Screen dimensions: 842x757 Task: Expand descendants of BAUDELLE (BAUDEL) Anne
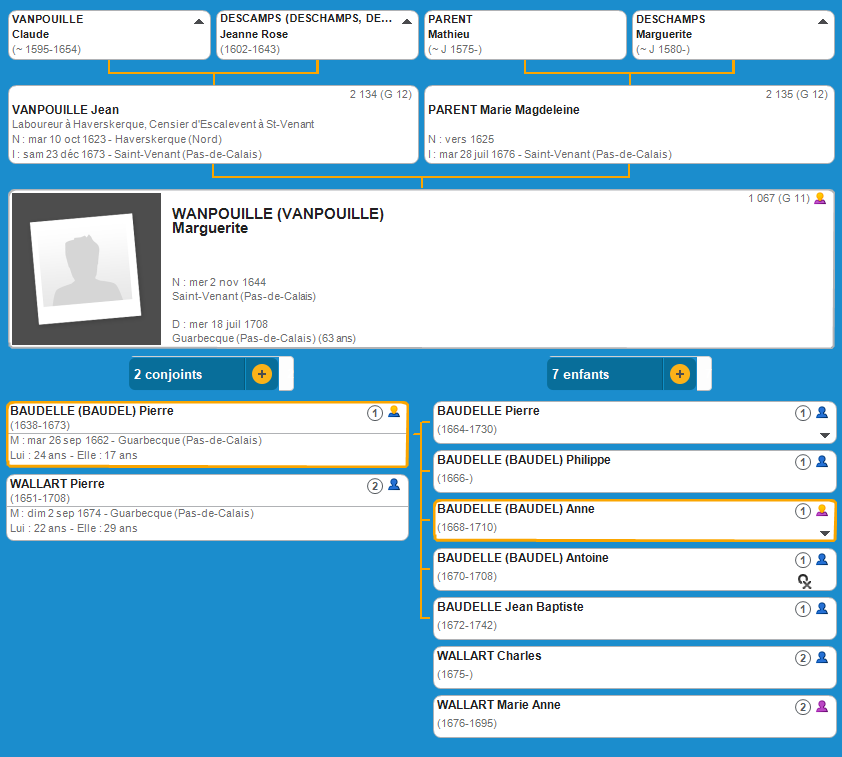point(824,533)
